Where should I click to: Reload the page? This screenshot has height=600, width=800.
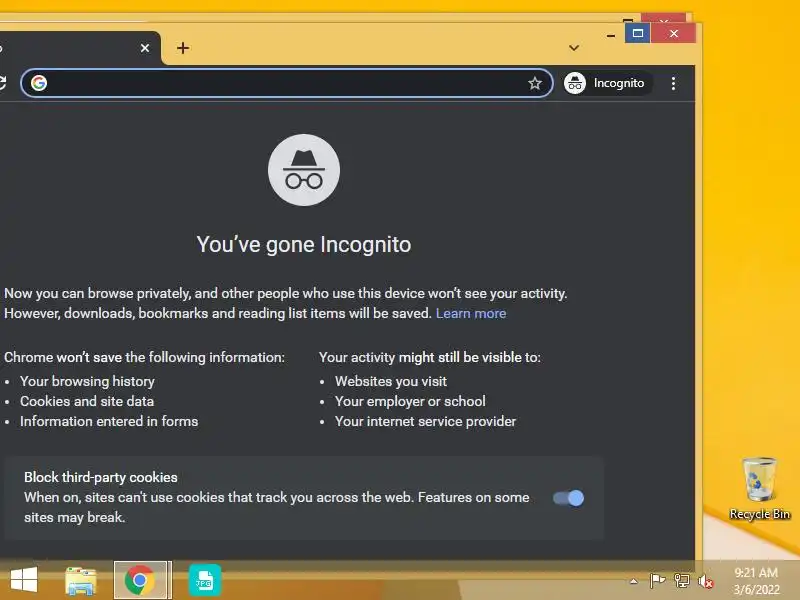[x=2, y=83]
